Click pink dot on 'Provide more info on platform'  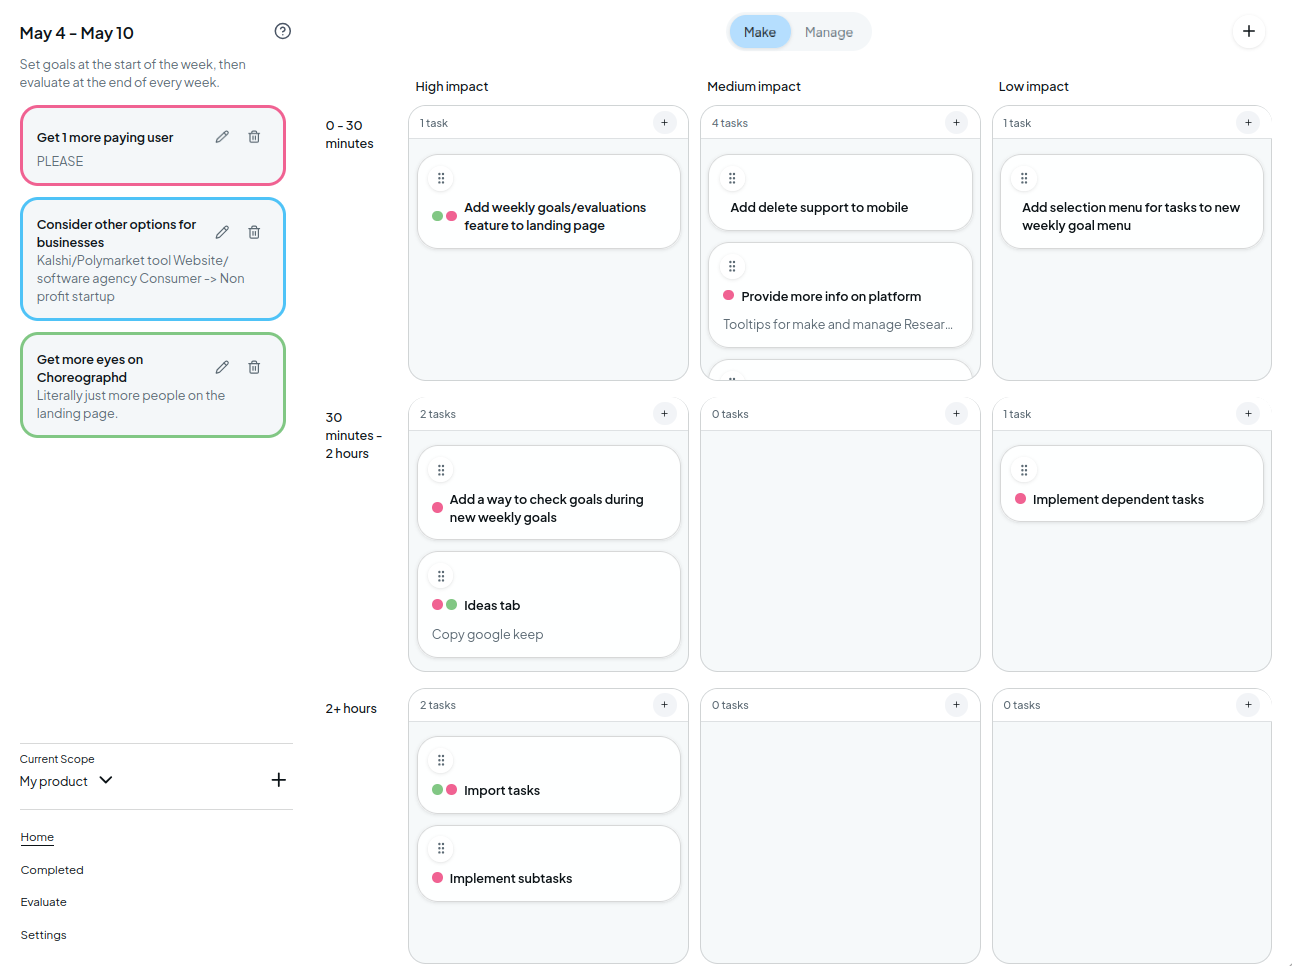tap(729, 296)
